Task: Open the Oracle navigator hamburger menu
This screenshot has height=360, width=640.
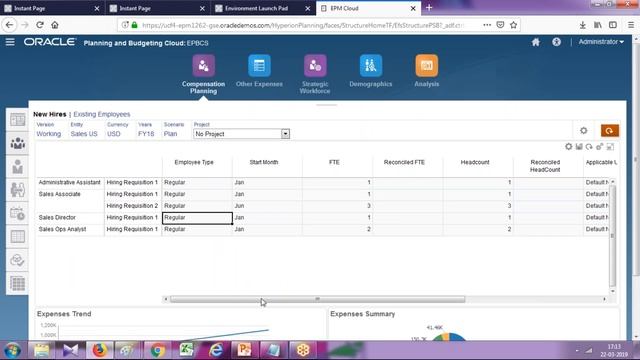Action: [x=10, y=42]
